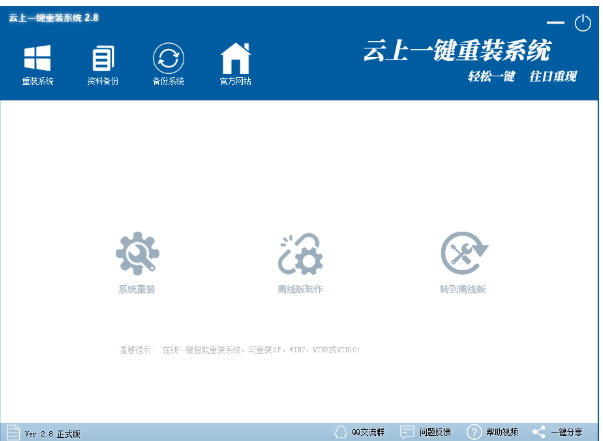The width and height of the screenshot is (603, 441).
Task: Click the Ver 2.8 正式版 version text
Action: click(52, 434)
